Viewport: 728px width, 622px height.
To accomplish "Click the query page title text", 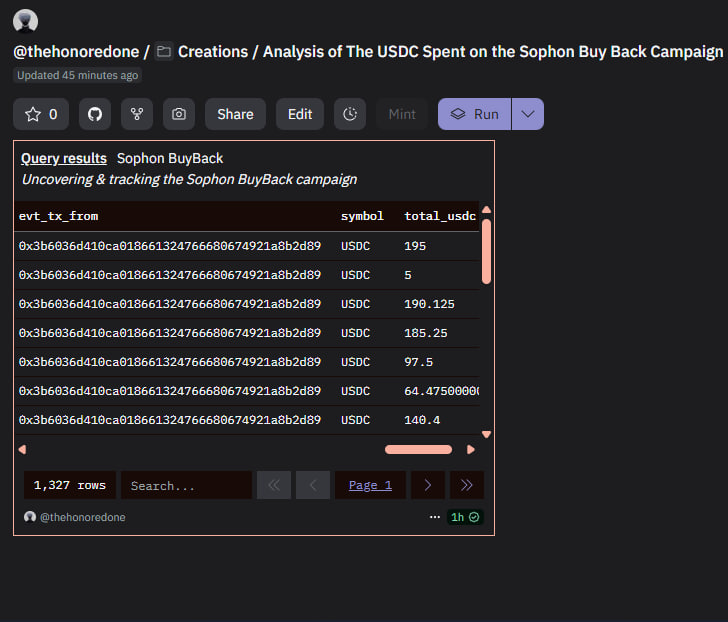I will tap(493, 52).
